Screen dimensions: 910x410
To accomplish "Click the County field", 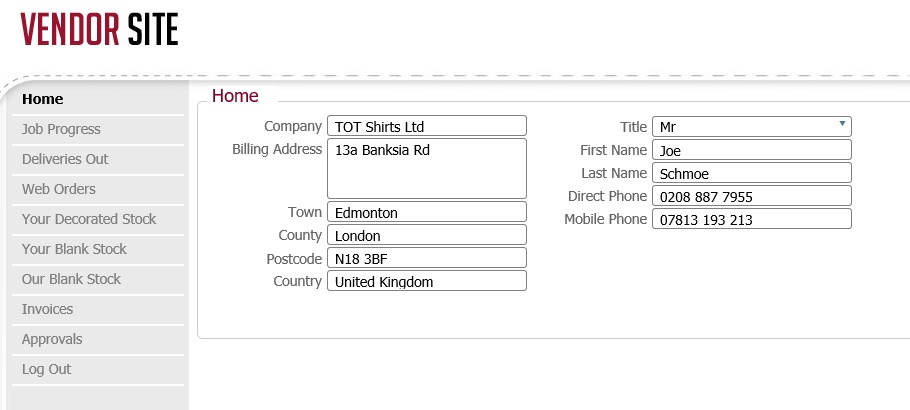I will (426, 235).
